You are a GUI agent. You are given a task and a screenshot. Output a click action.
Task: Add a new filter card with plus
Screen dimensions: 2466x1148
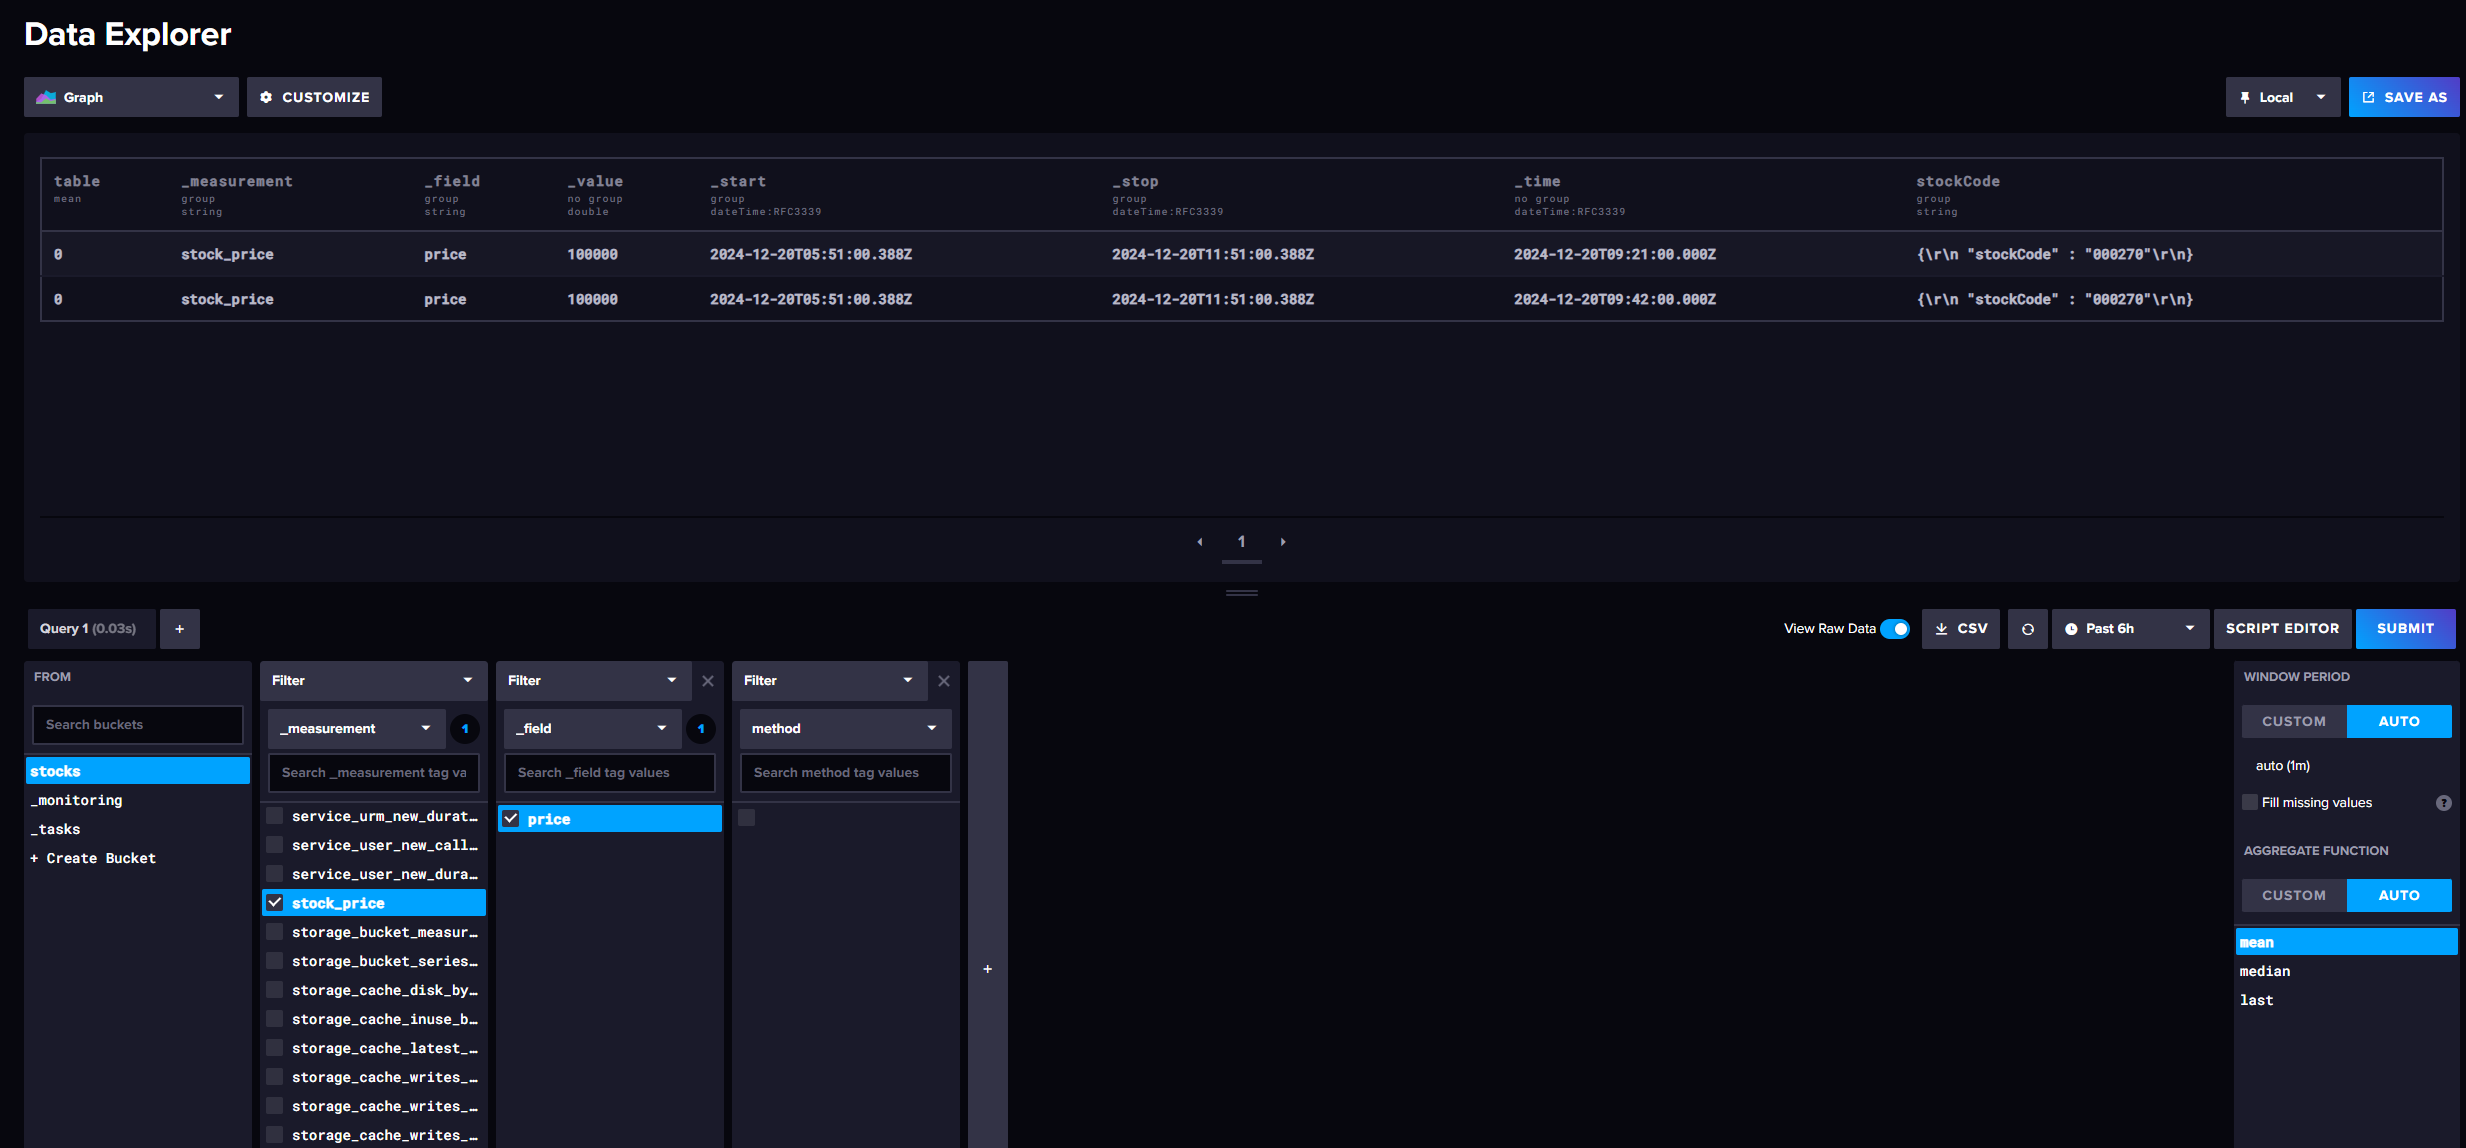point(987,969)
